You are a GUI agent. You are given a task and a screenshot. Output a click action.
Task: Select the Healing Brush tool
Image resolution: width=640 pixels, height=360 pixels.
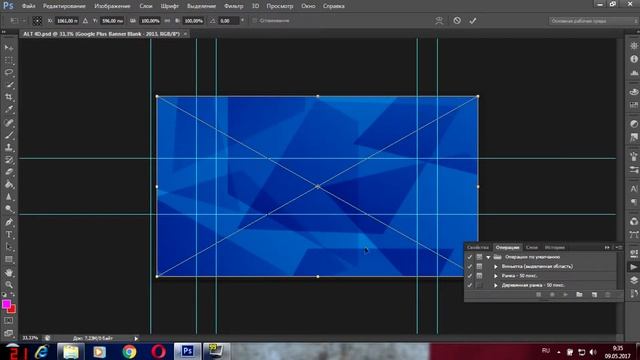coord(9,122)
